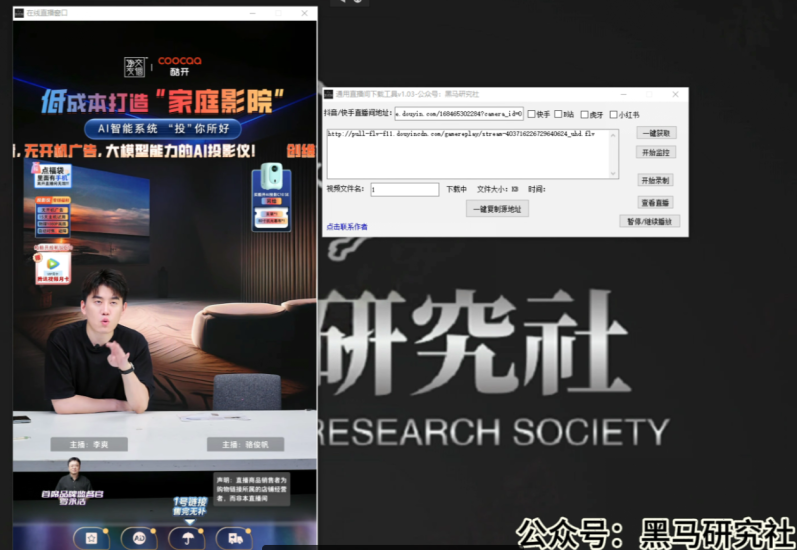Close the download tool window

pos(675,95)
